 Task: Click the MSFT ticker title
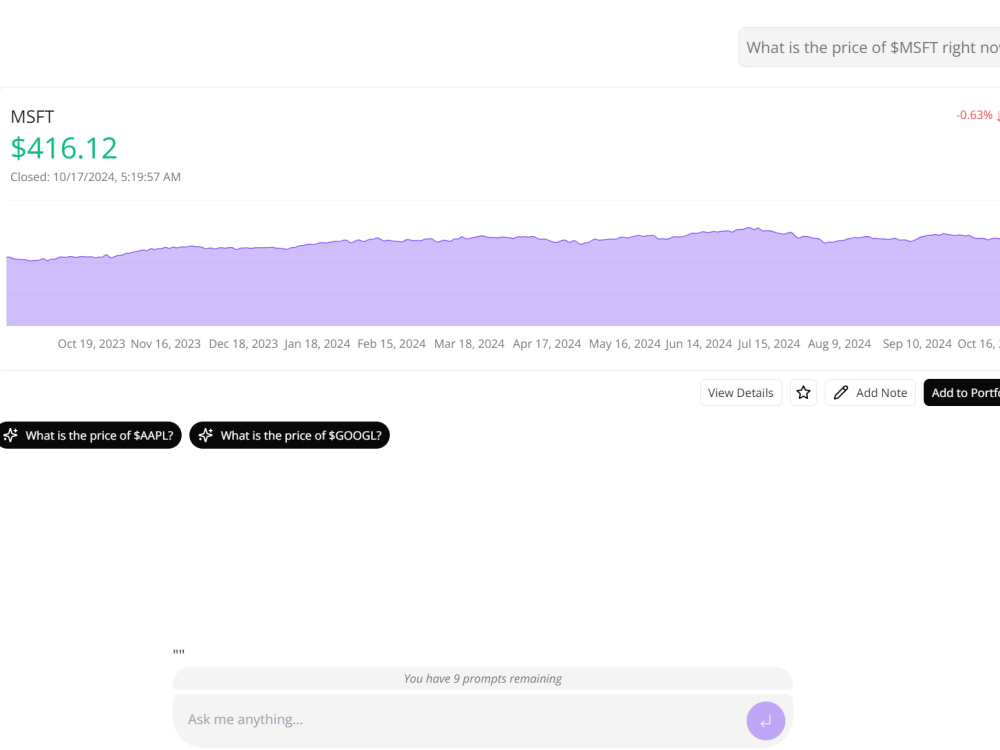[x=33, y=117]
